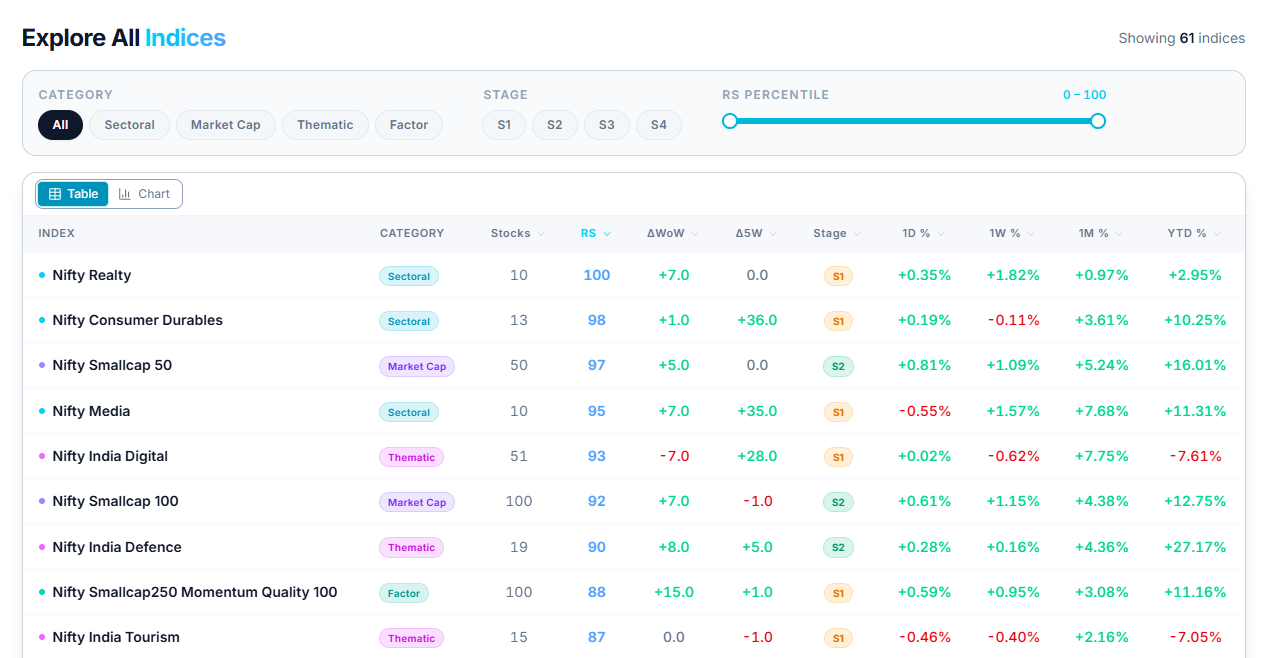This screenshot has width=1276, height=658.
Task: Open the Nifty Consumer Durables index
Action: [138, 320]
